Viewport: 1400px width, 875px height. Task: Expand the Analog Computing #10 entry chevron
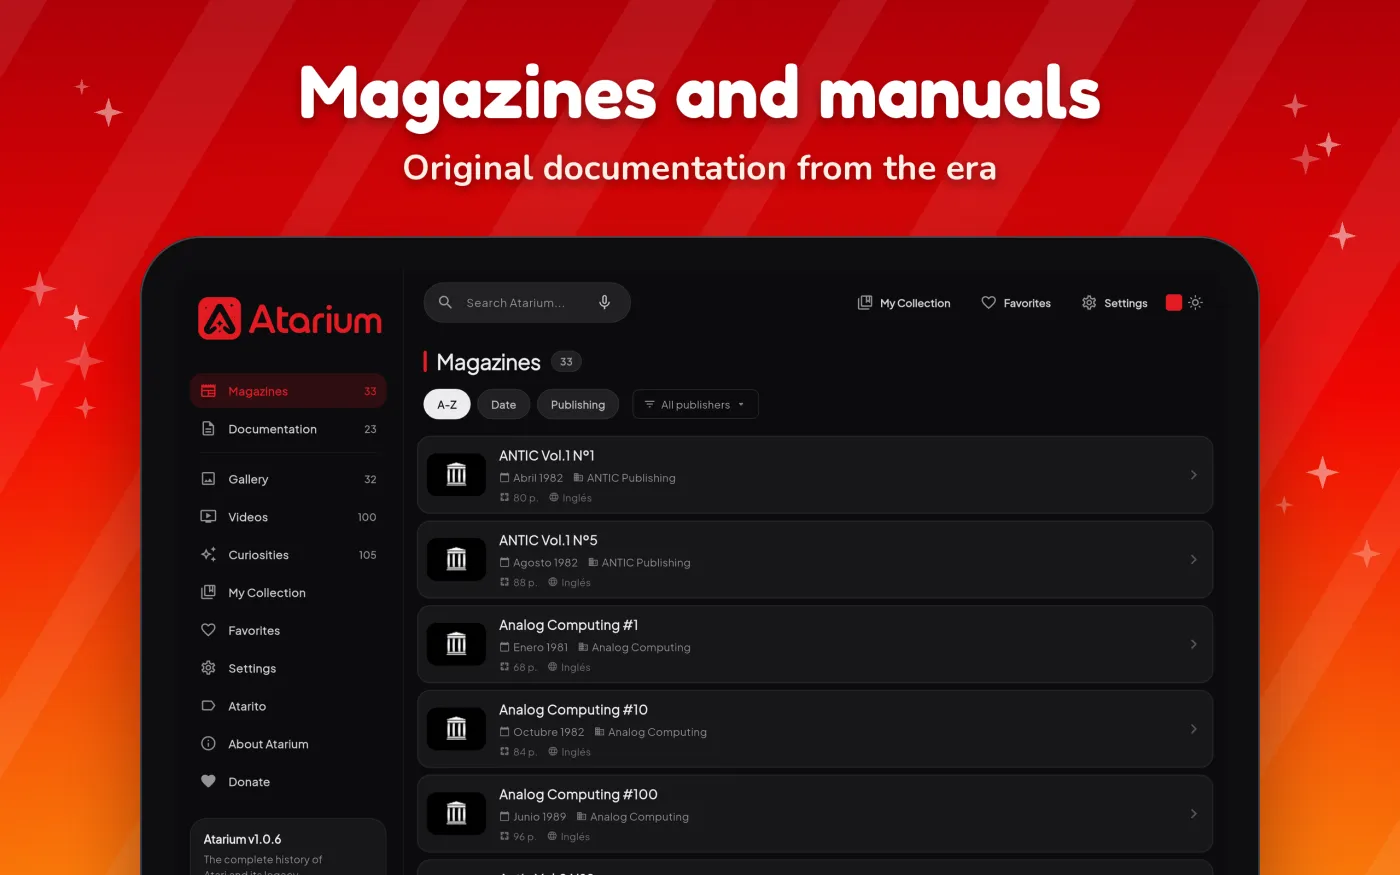point(1193,729)
